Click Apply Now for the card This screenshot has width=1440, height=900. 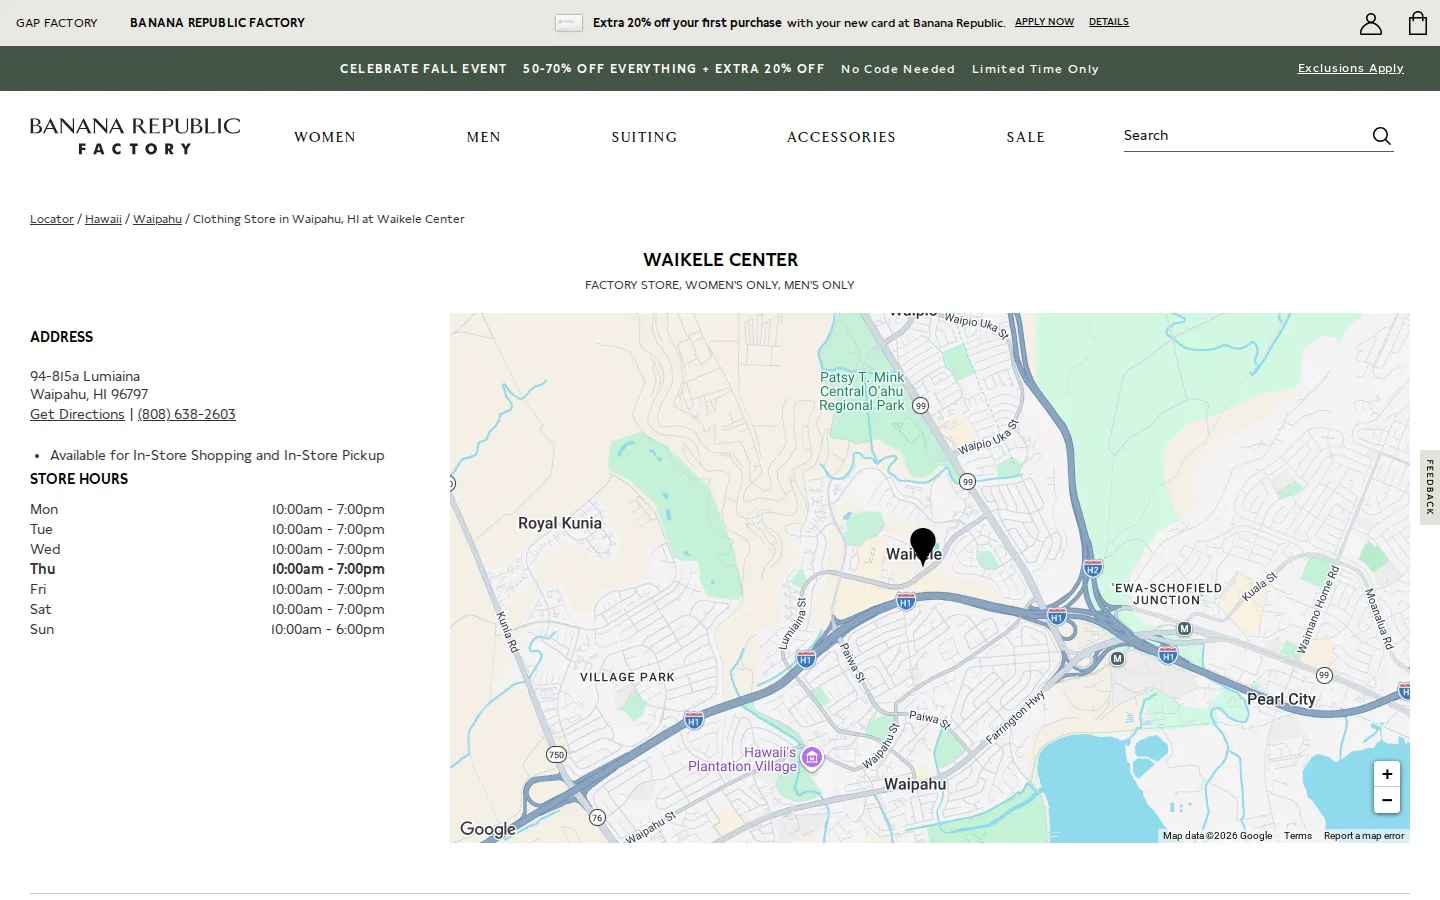pyautogui.click(x=1044, y=22)
